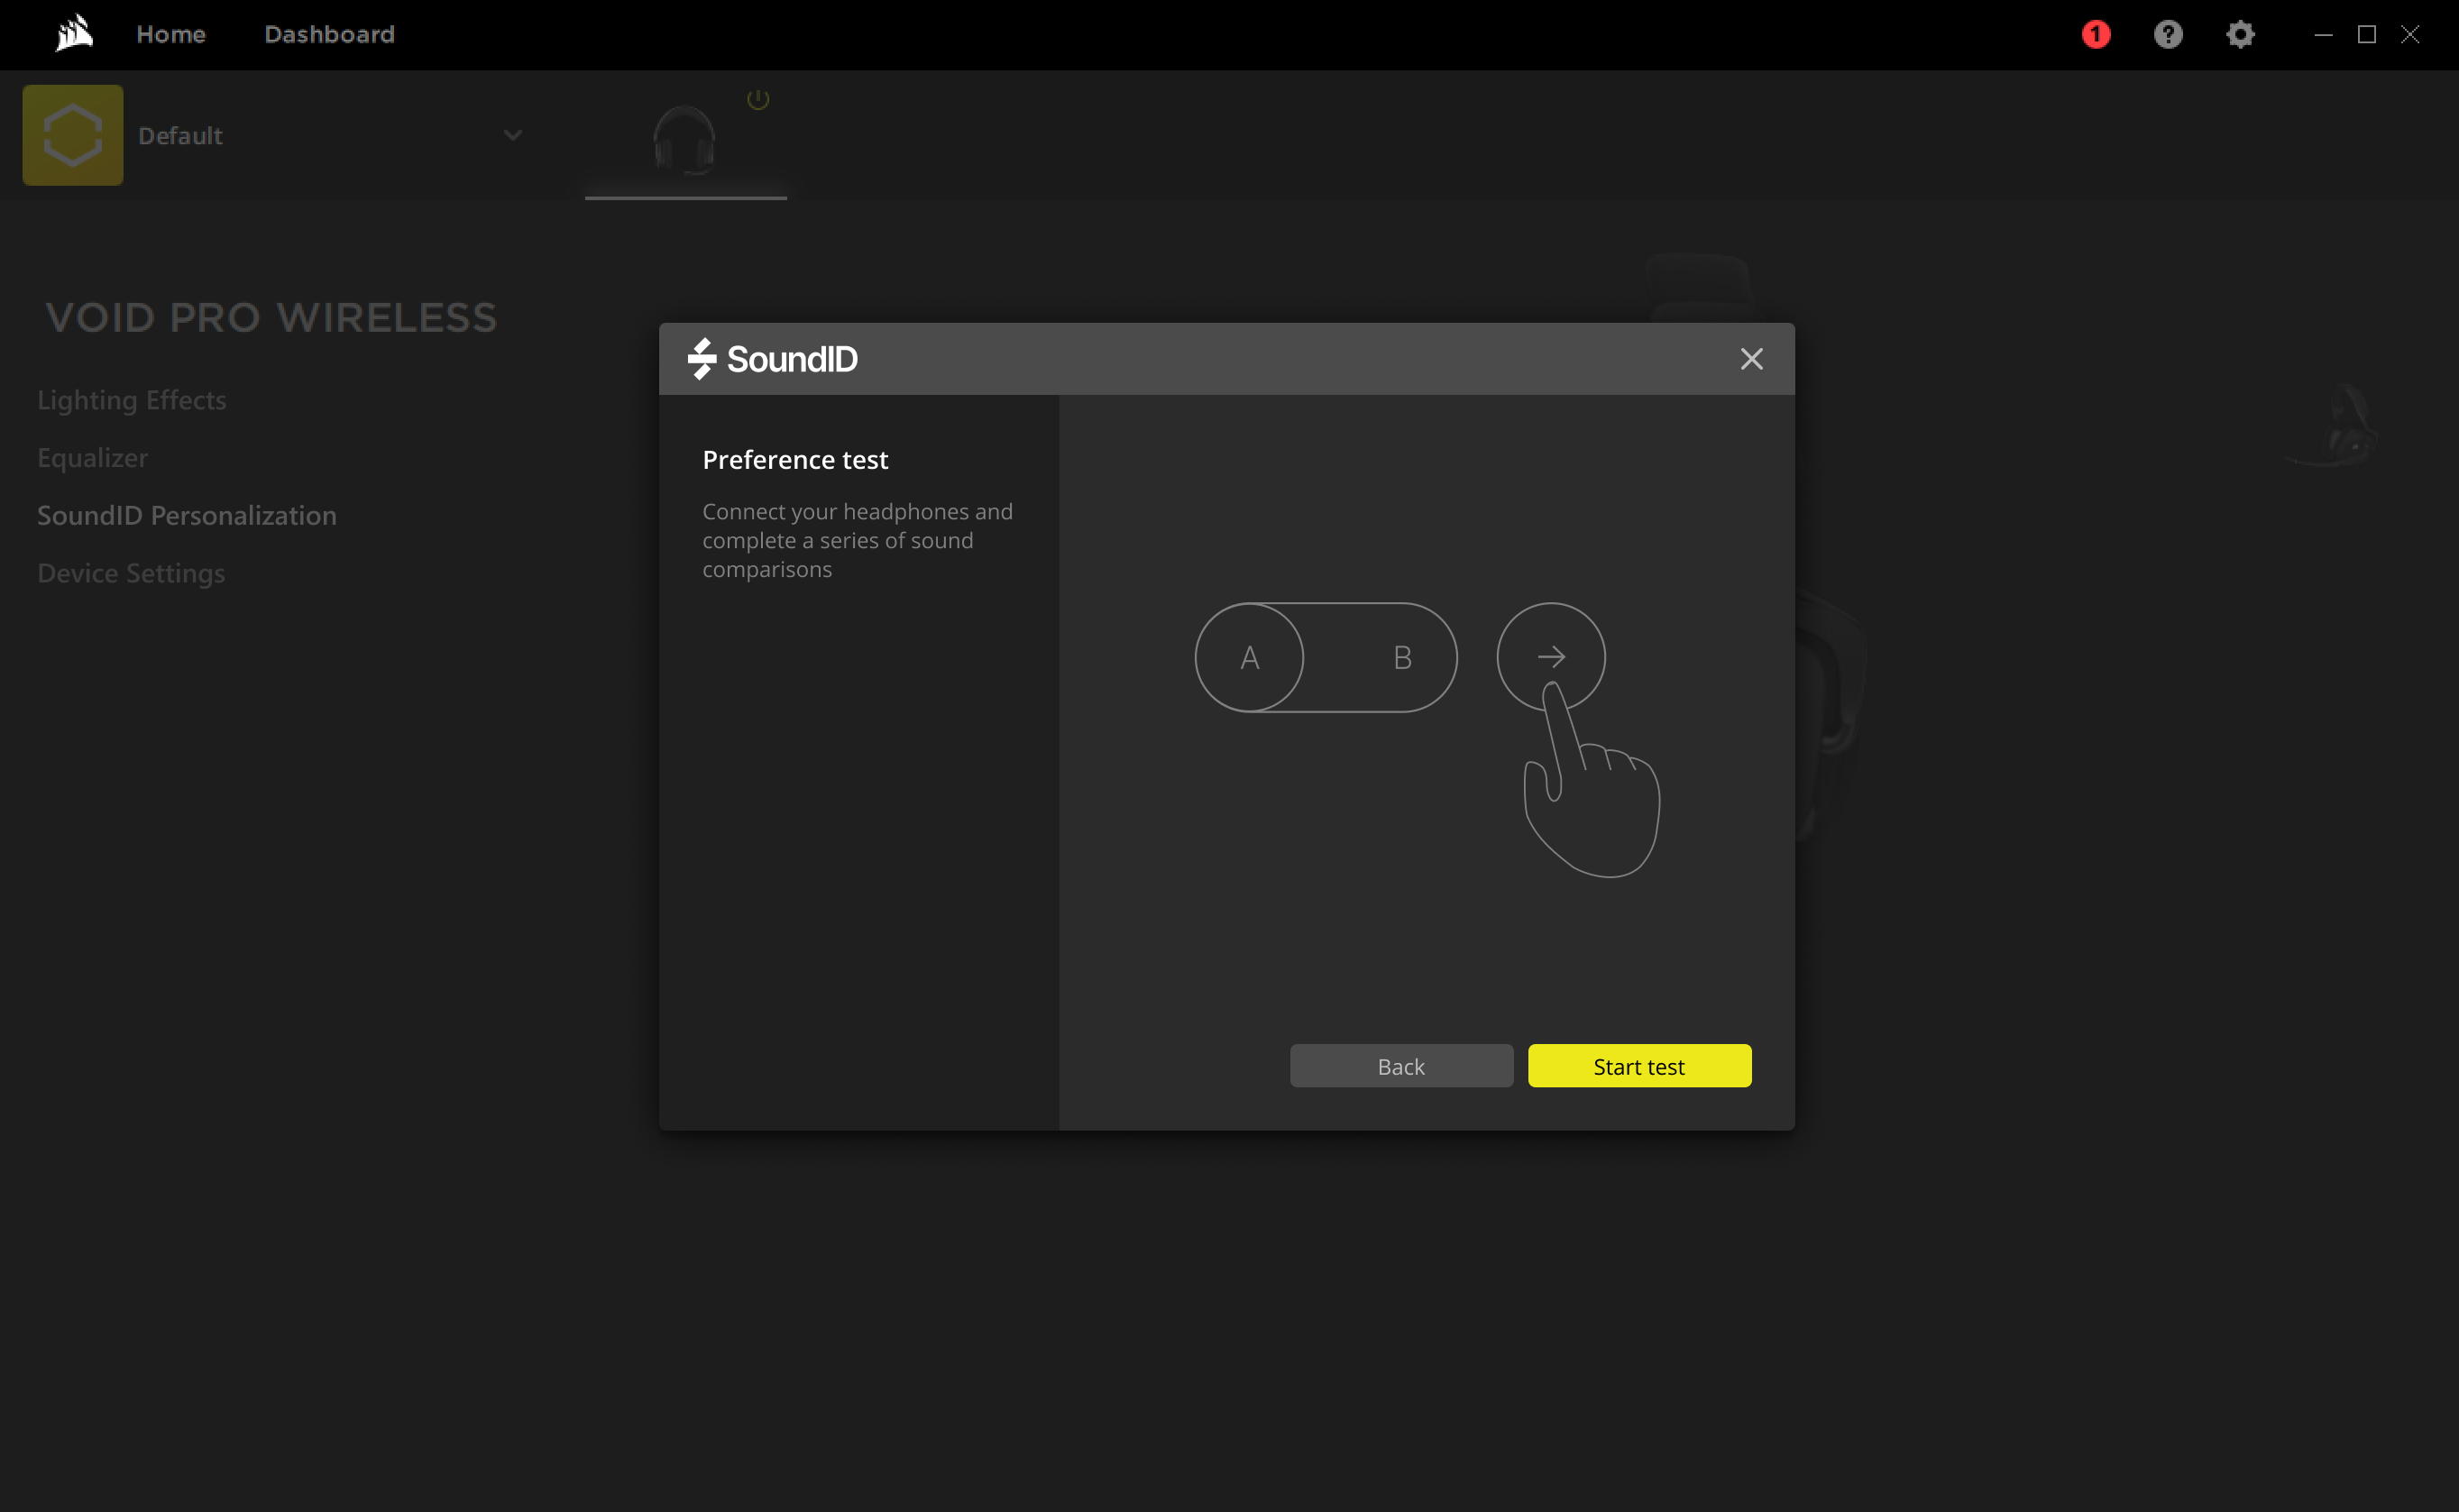Viewport: 2459px width, 1512px height.
Task: Click the headset power status icon
Action: click(x=758, y=98)
